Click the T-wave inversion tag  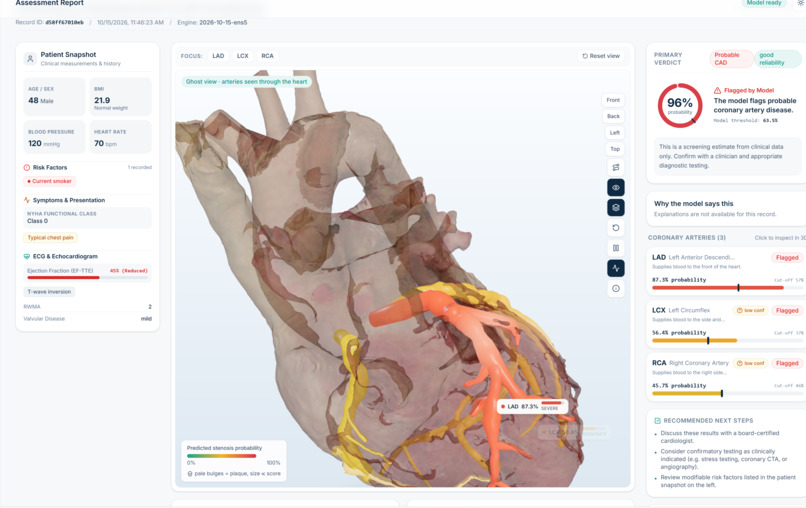tap(49, 292)
